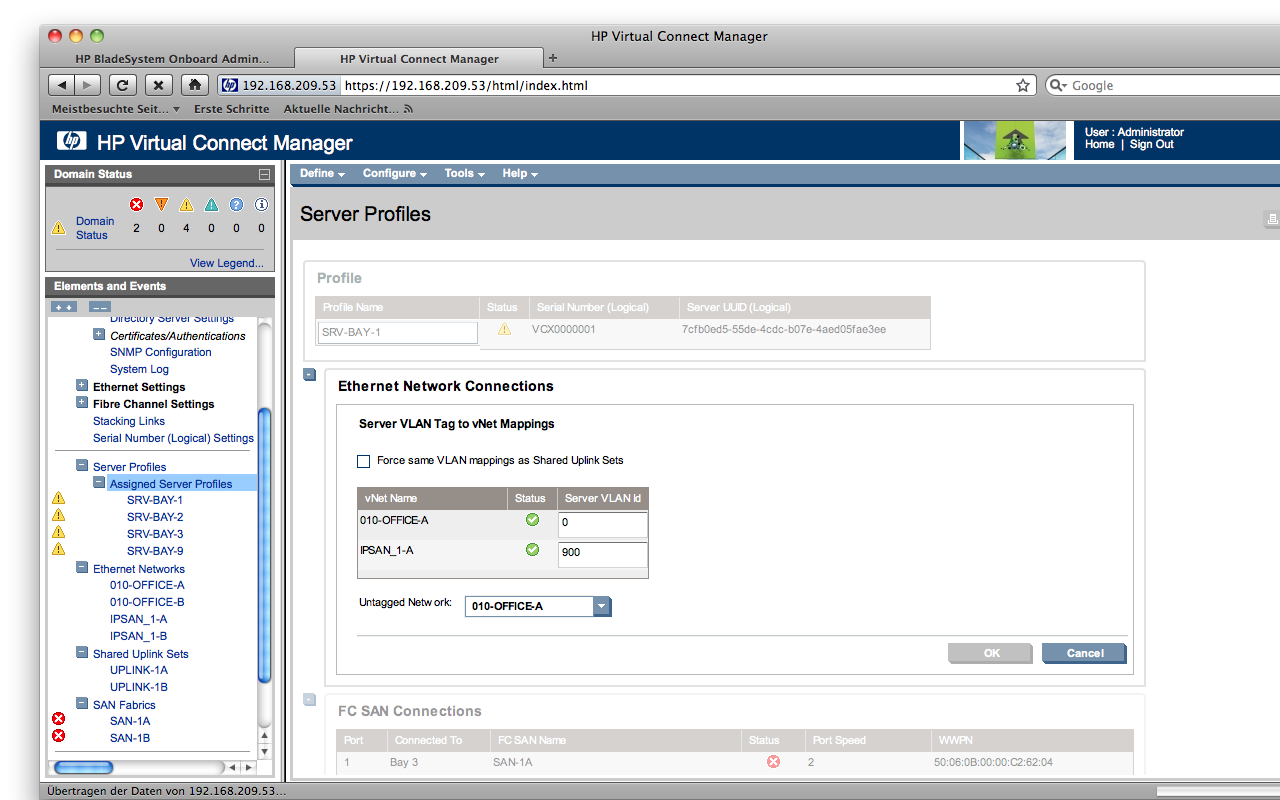Click error icon beside SAN-1A

(58, 719)
